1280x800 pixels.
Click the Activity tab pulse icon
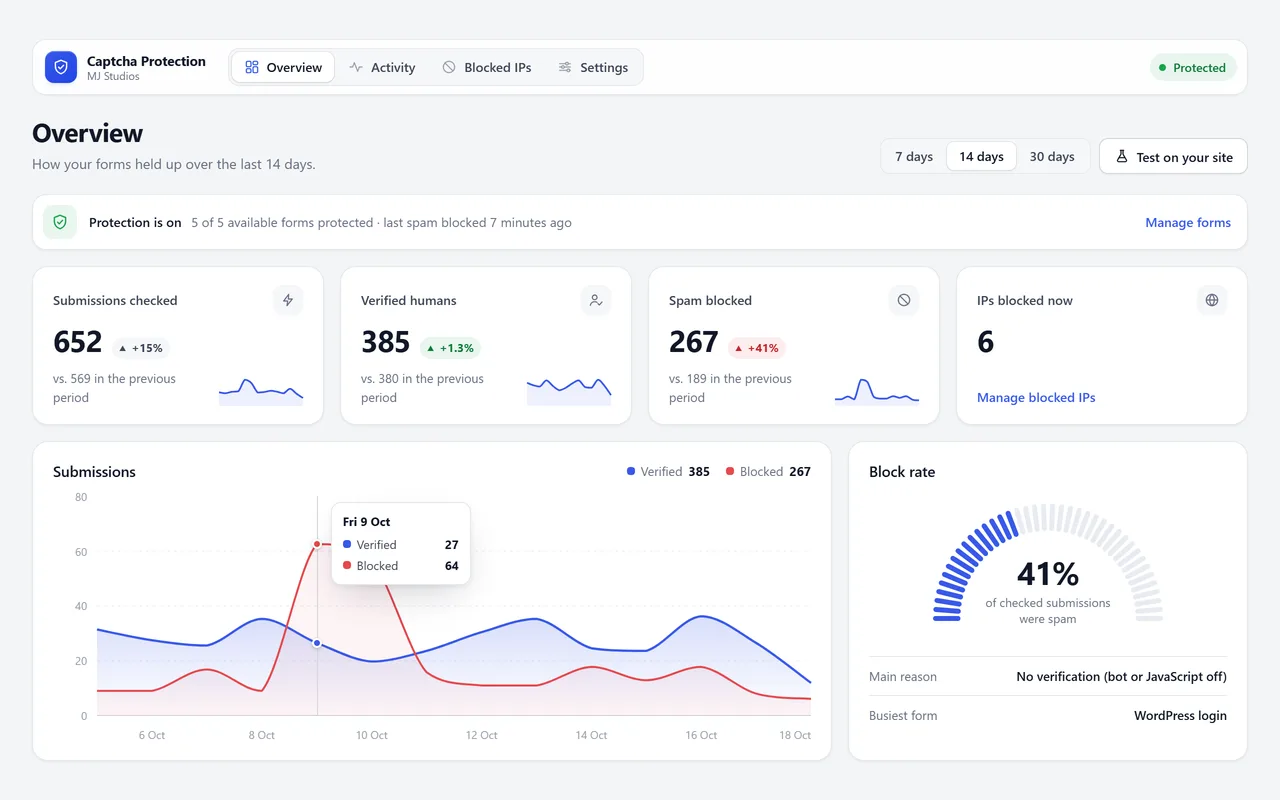tap(356, 67)
